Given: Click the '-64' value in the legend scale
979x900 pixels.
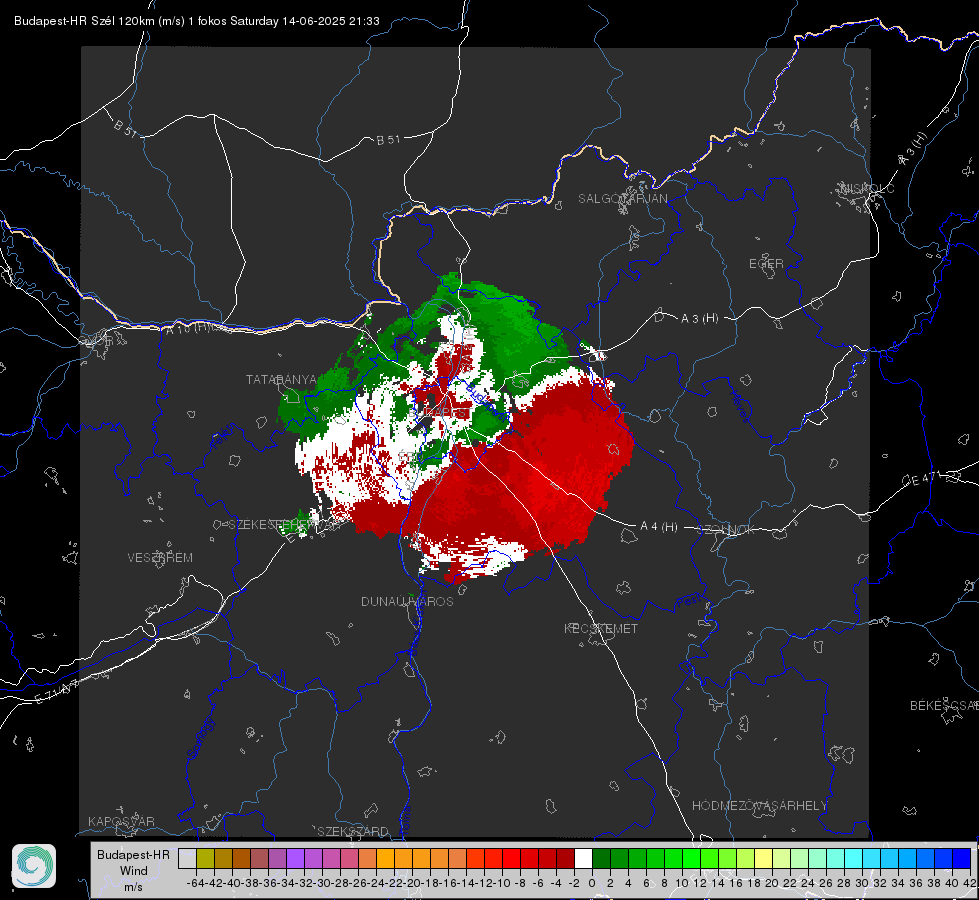Looking at the screenshot, I should click(196, 883).
